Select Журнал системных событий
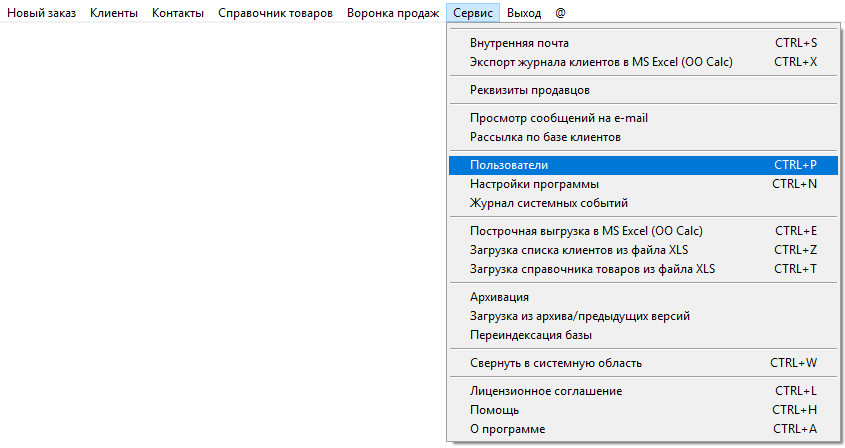This screenshot has width=845, height=448. coord(547,203)
